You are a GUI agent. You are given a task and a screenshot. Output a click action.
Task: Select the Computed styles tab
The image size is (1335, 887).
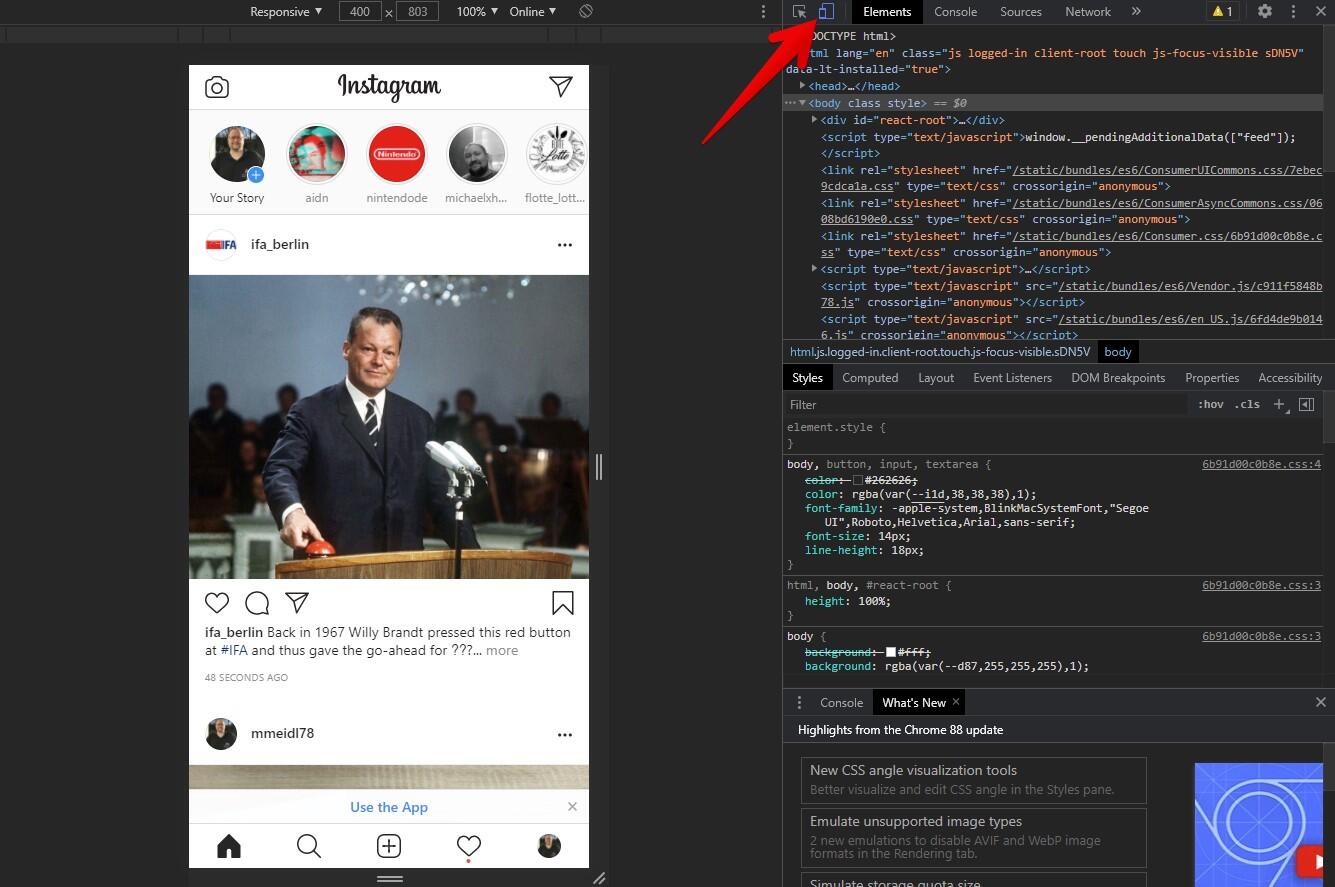click(x=870, y=377)
